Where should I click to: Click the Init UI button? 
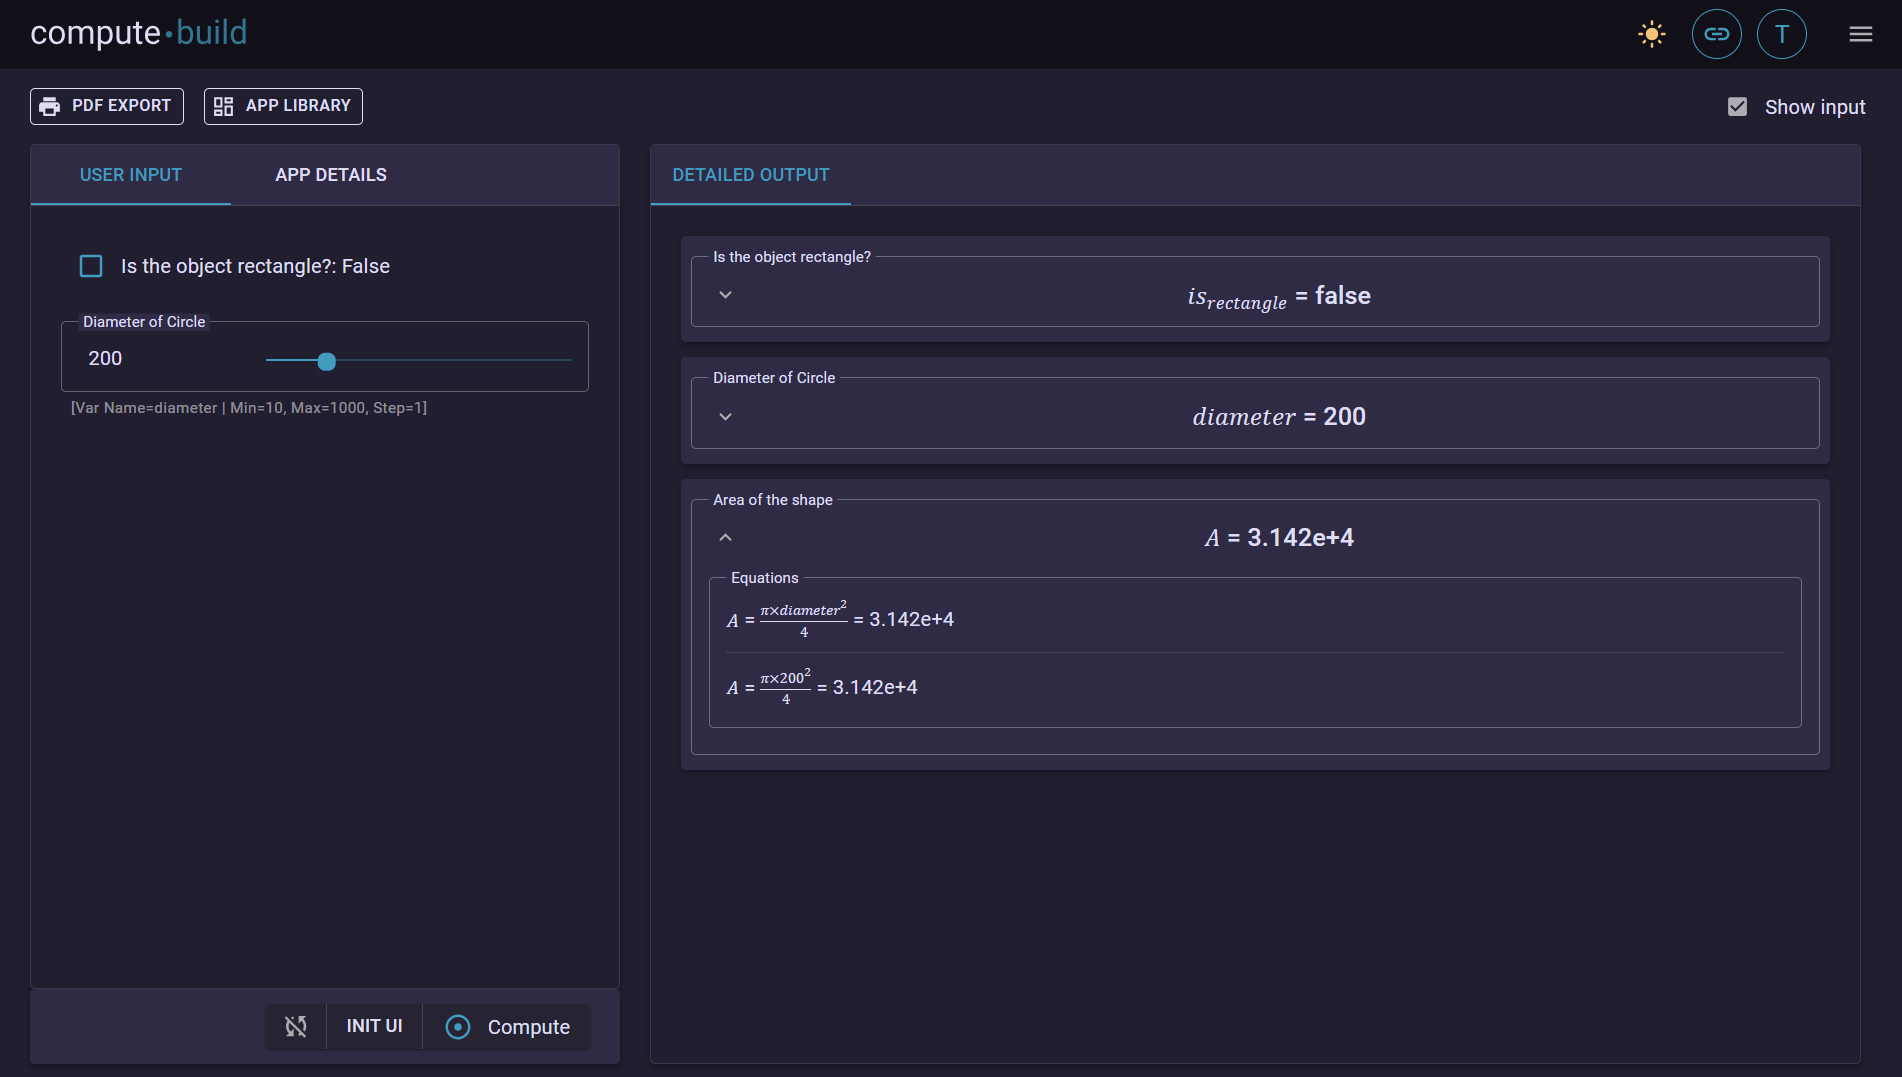click(x=373, y=1026)
